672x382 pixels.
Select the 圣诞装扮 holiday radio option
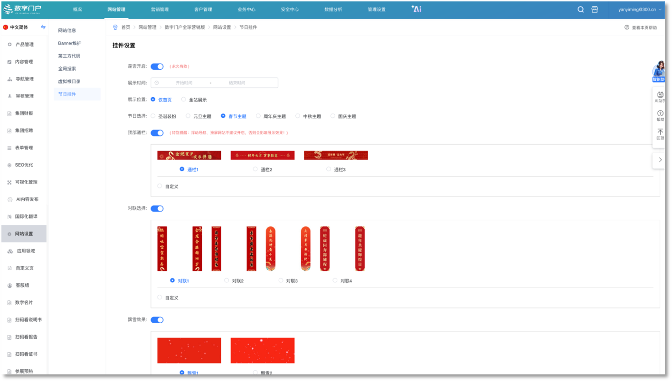153,116
